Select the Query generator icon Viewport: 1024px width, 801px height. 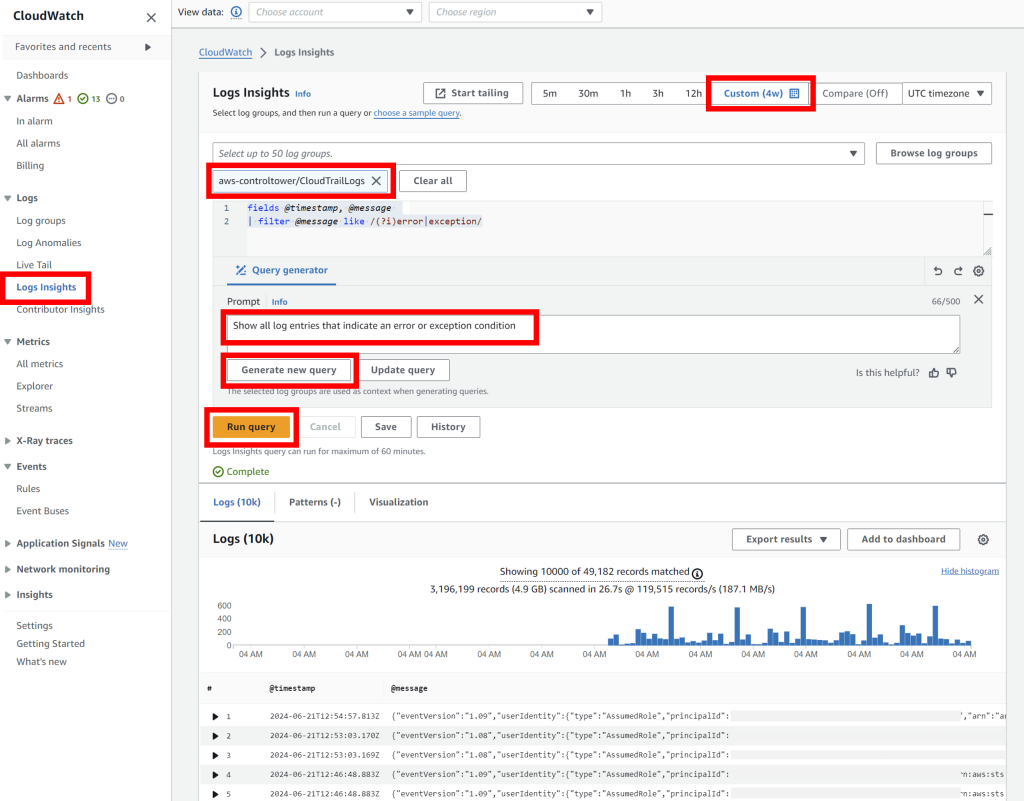241,270
